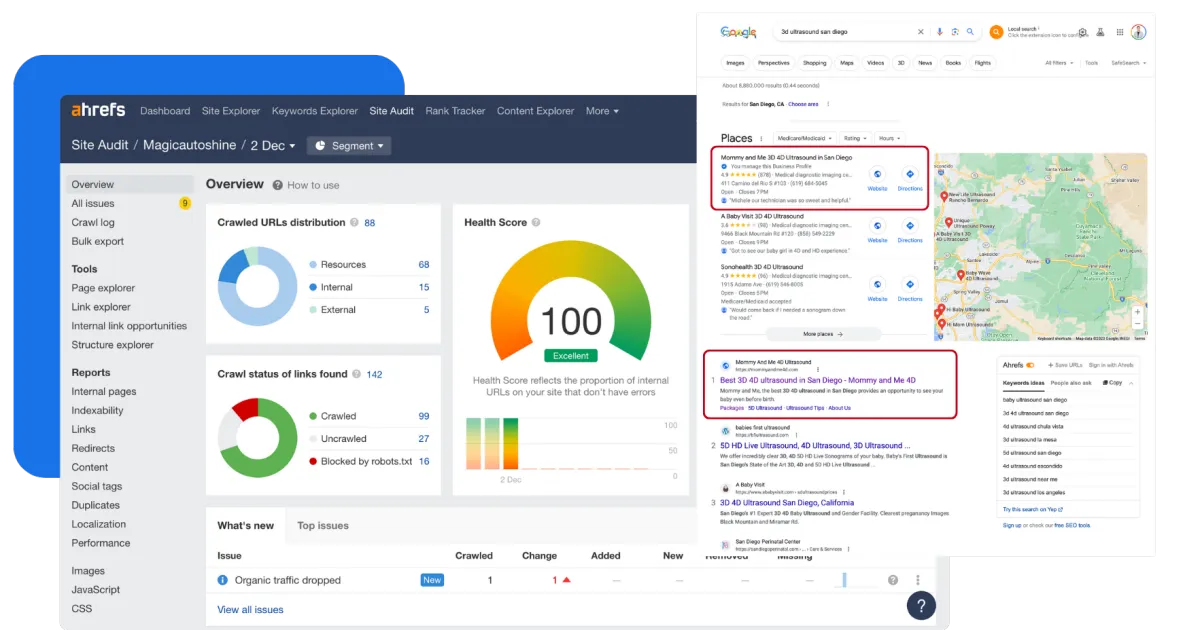Click the grey help icon in the Organic traffic dropped row
This screenshot has height=630, width=1200.
pyautogui.click(x=893, y=580)
